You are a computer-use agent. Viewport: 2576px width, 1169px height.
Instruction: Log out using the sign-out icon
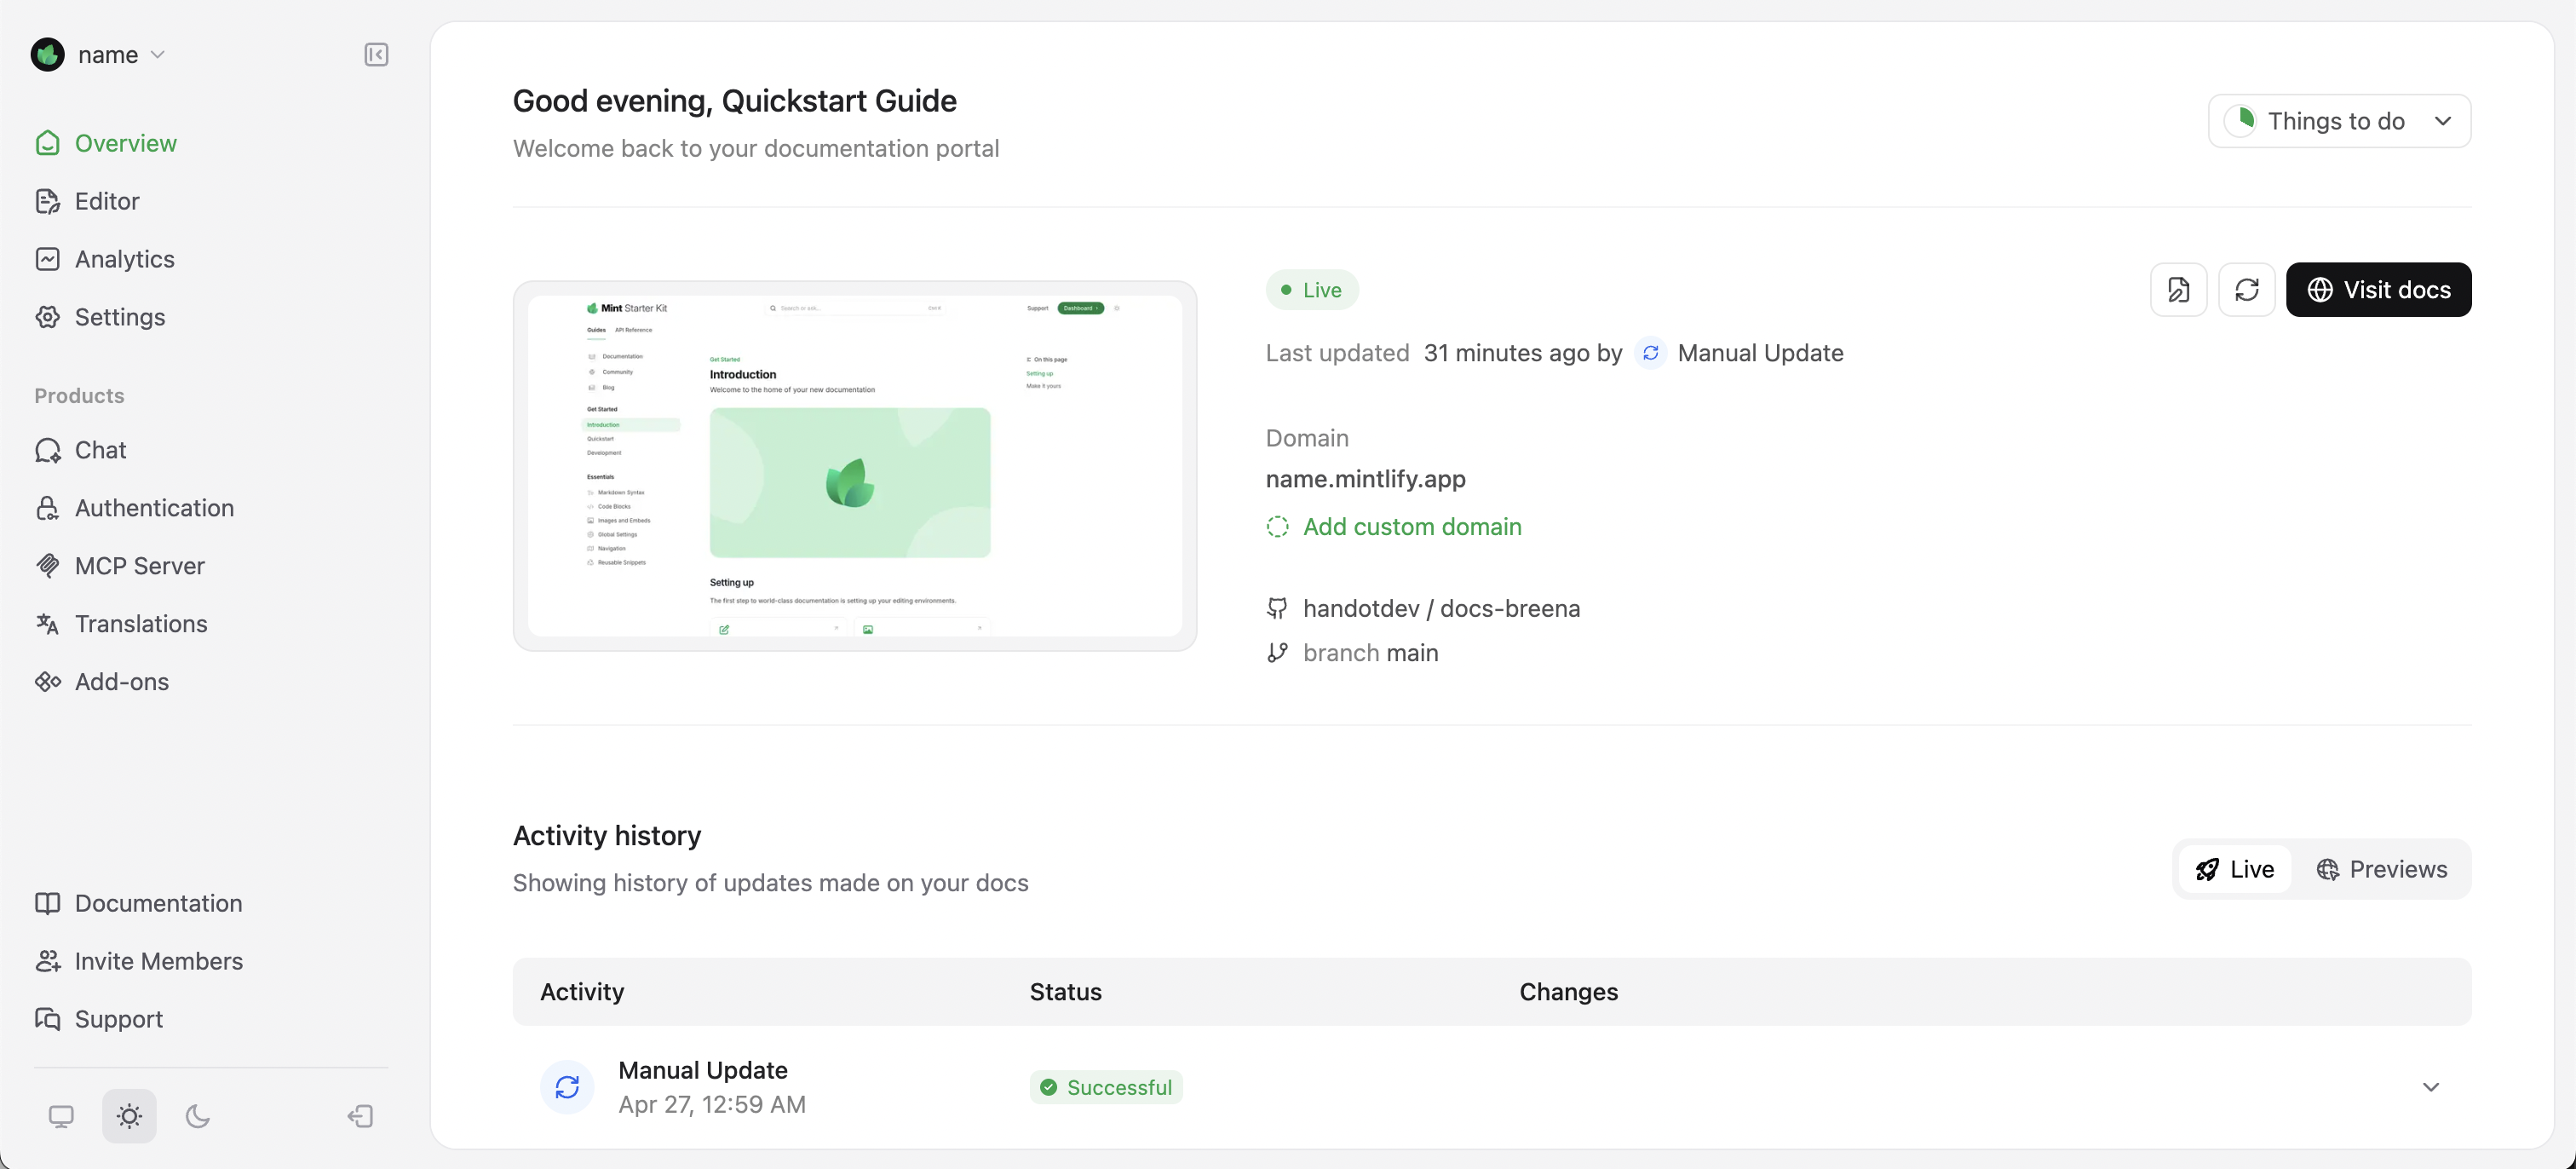tap(360, 1116)
